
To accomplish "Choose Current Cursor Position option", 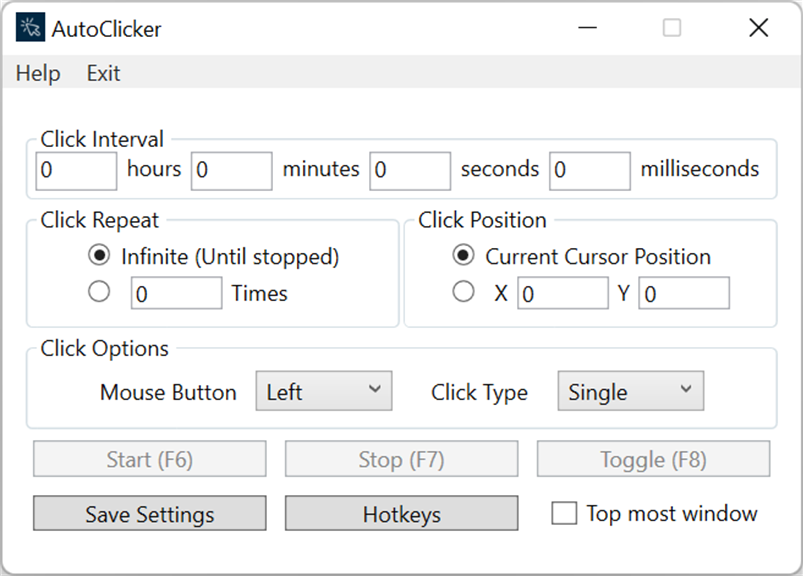I will point(463,256).
